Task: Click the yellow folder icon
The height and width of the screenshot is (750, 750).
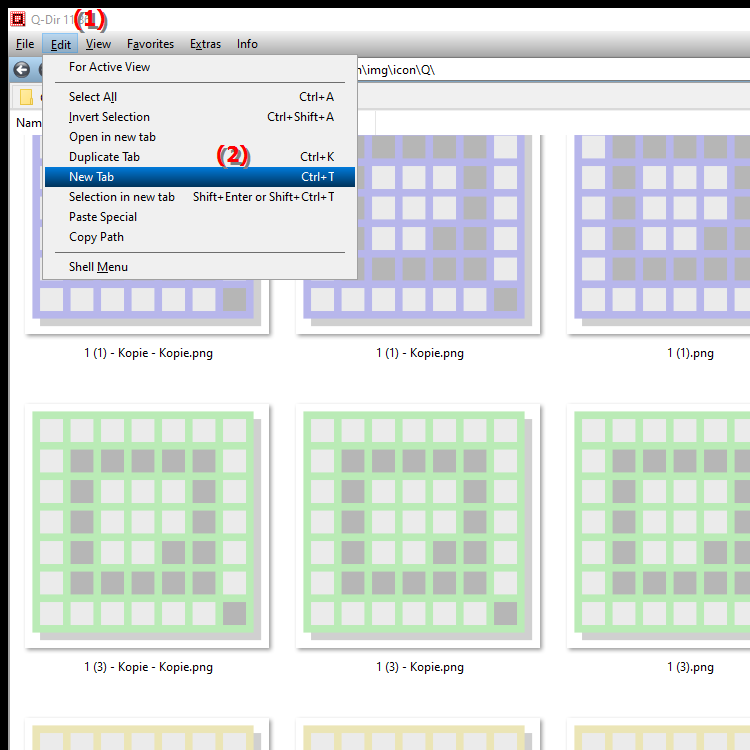Action: (x=26, y=97)
